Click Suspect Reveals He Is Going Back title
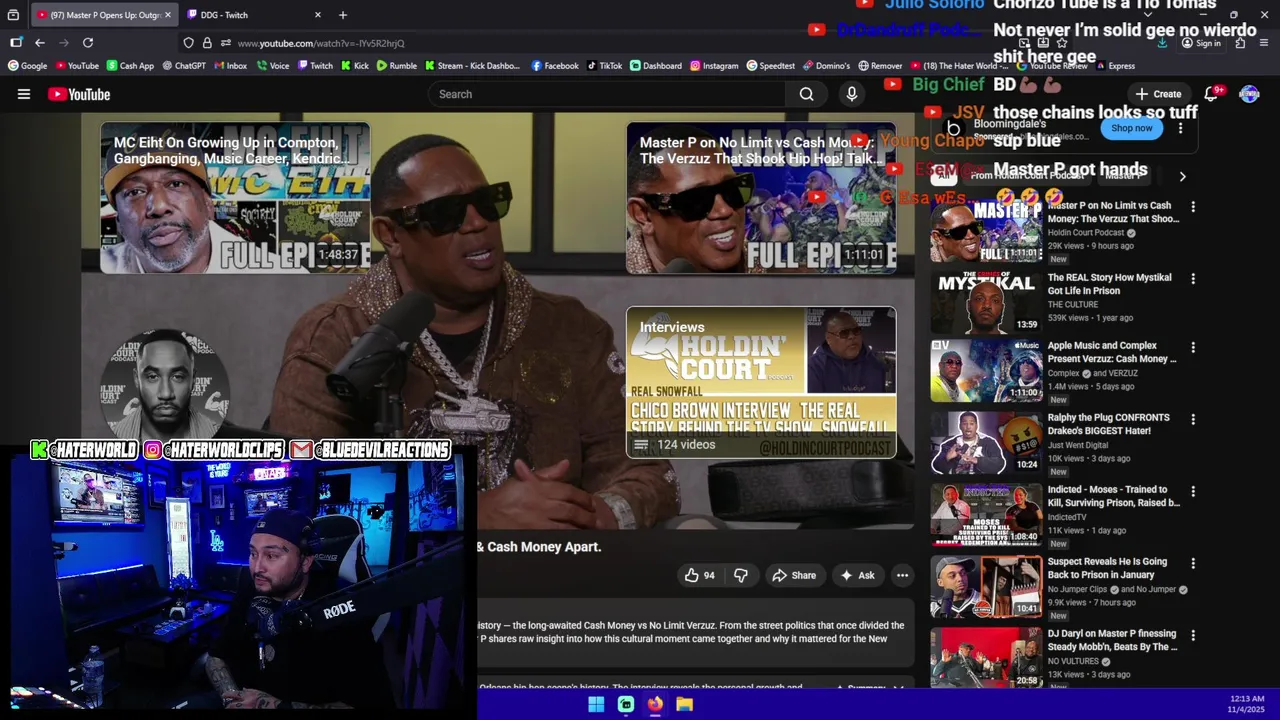 click(x=1107, y=568)
